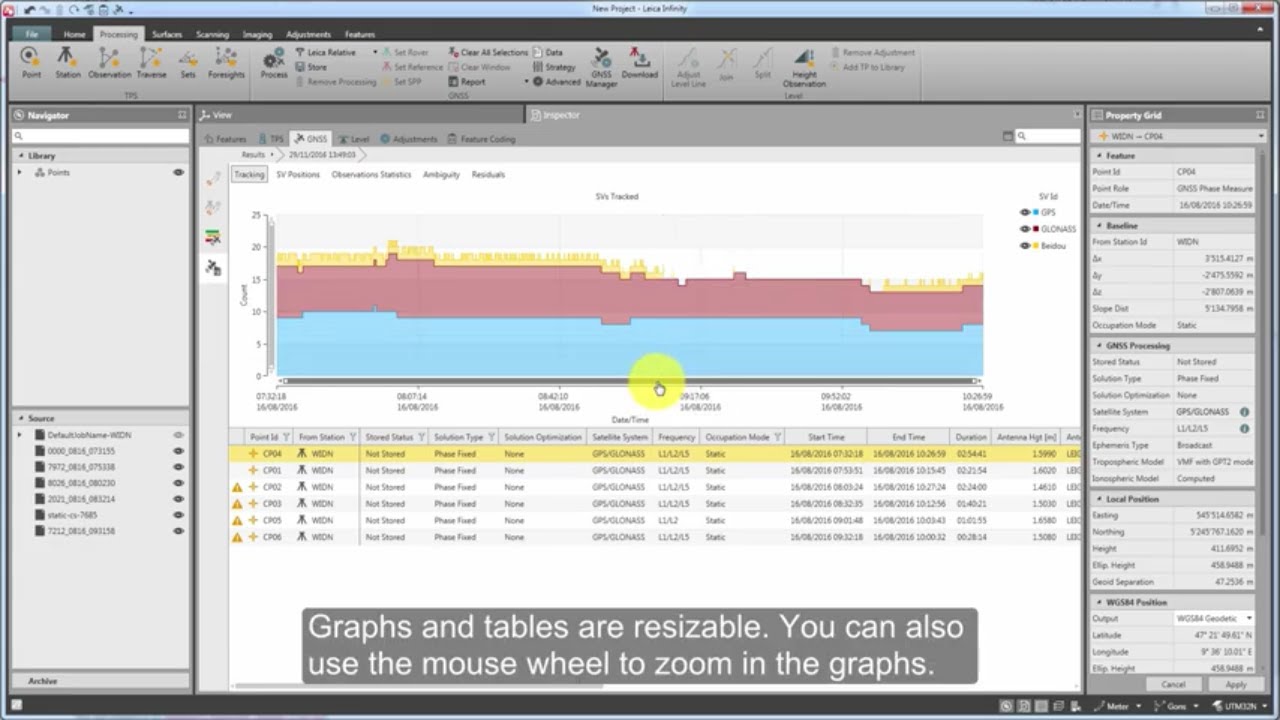The image size is (1280, 720).
Task: Select the CP02 row in results table
Action: [655, 487]
